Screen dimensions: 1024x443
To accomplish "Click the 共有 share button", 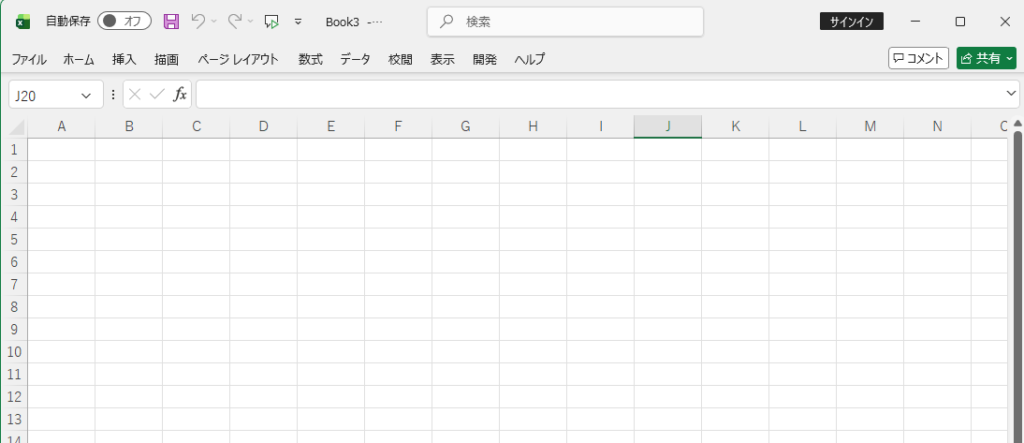I will click(x=985, y=59).
